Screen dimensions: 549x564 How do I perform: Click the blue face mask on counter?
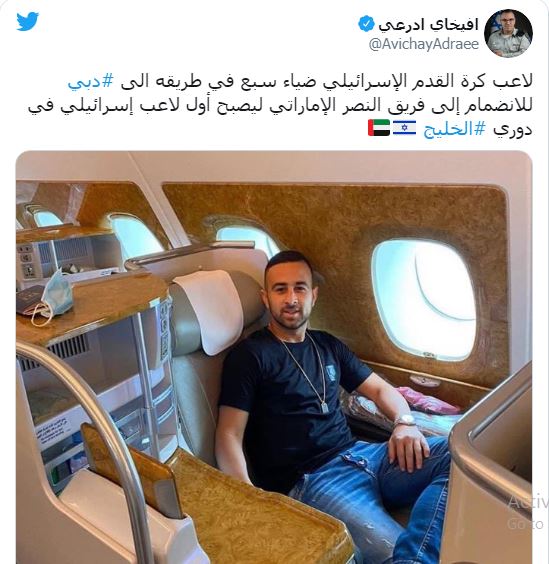click(53, 297)
